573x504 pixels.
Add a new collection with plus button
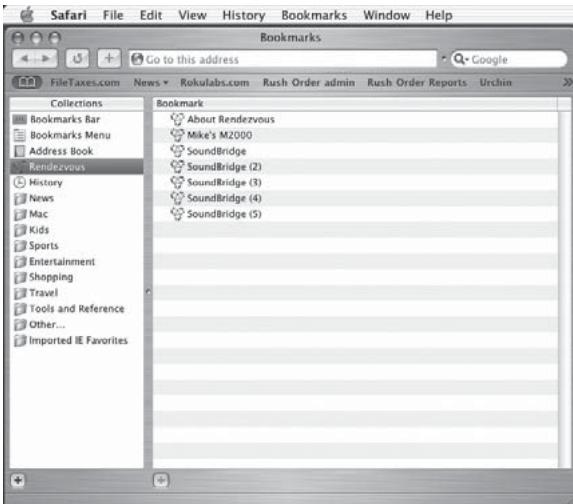click(18, 480)
